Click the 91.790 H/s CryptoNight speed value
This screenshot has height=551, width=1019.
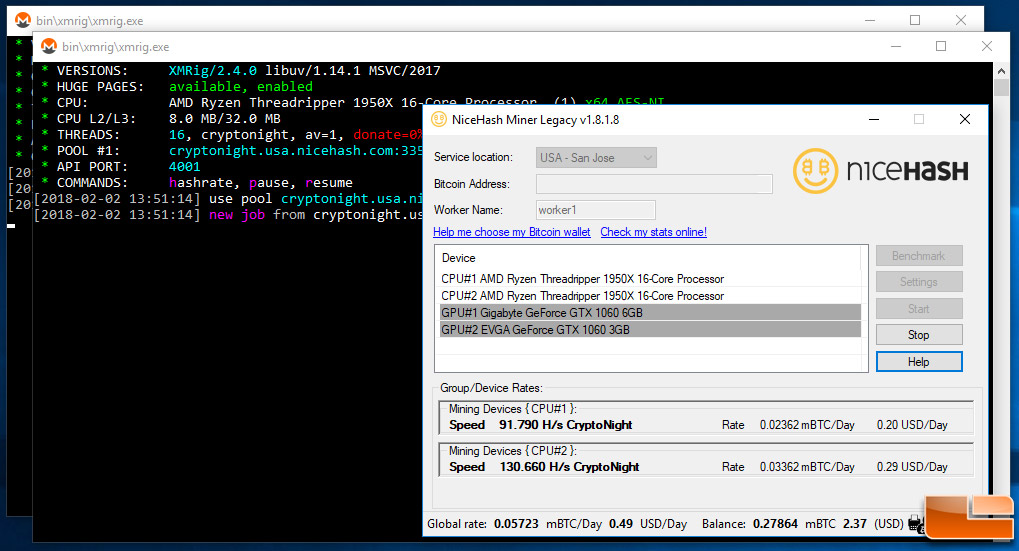tap(565, 425)
